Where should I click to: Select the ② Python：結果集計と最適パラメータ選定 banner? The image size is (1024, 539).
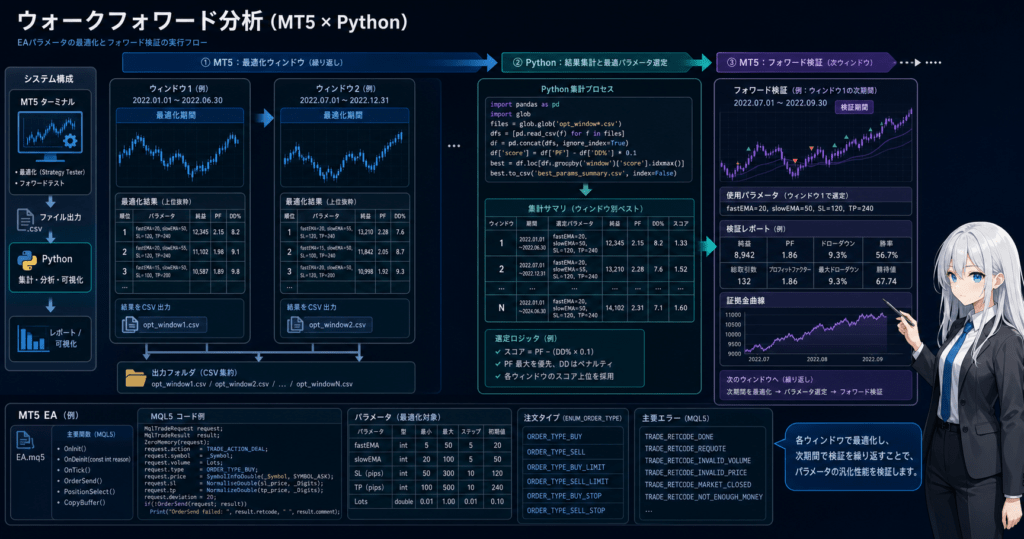click(604, 63)
